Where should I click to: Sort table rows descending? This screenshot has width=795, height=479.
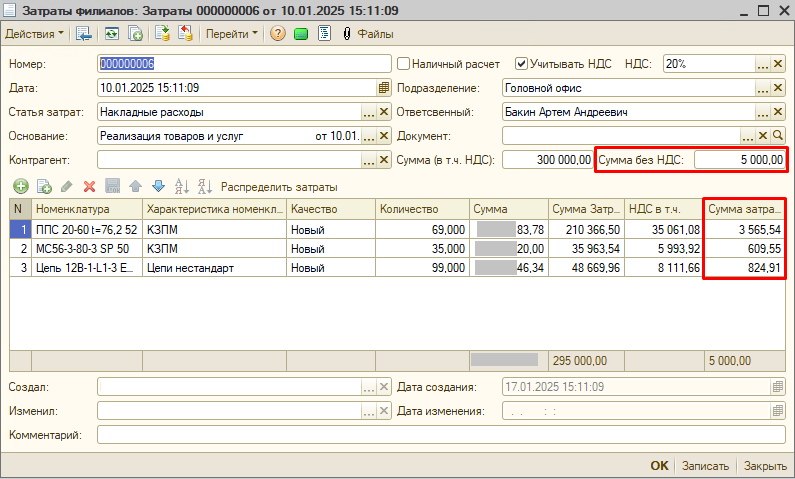(x=205, y=187)
